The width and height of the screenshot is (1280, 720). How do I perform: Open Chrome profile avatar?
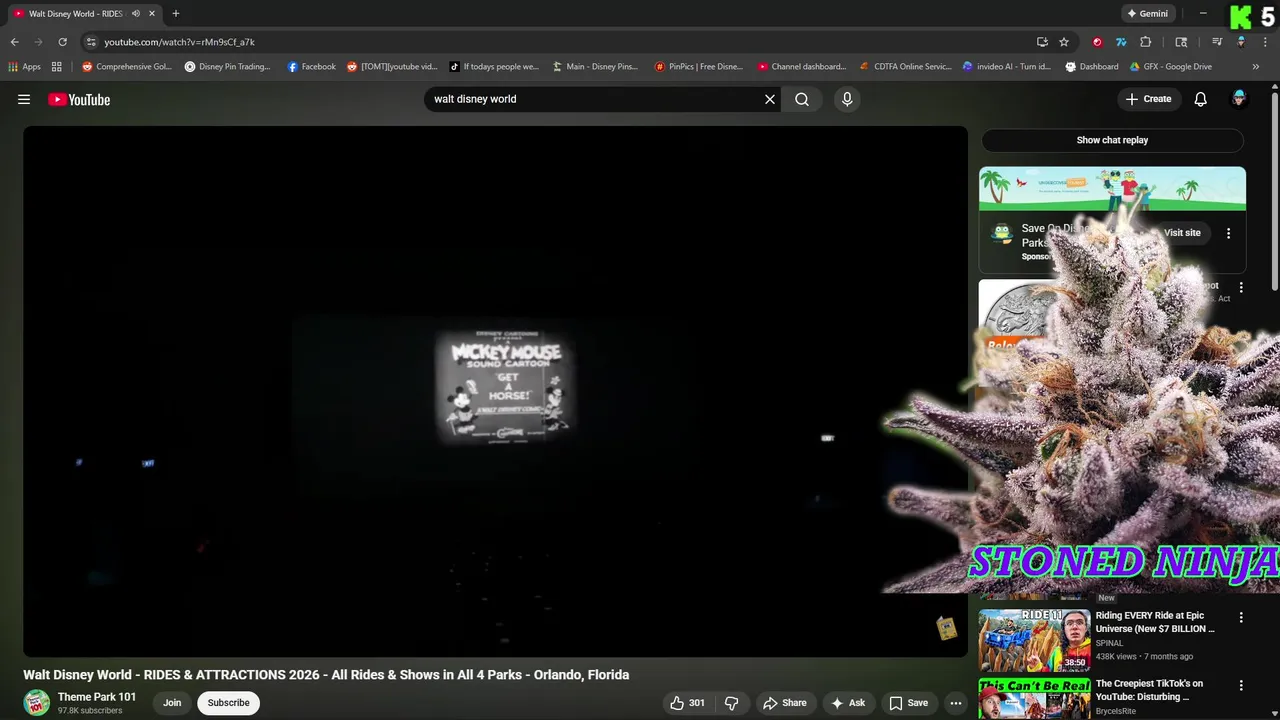pyautogui.click(x=1241, y=42)
